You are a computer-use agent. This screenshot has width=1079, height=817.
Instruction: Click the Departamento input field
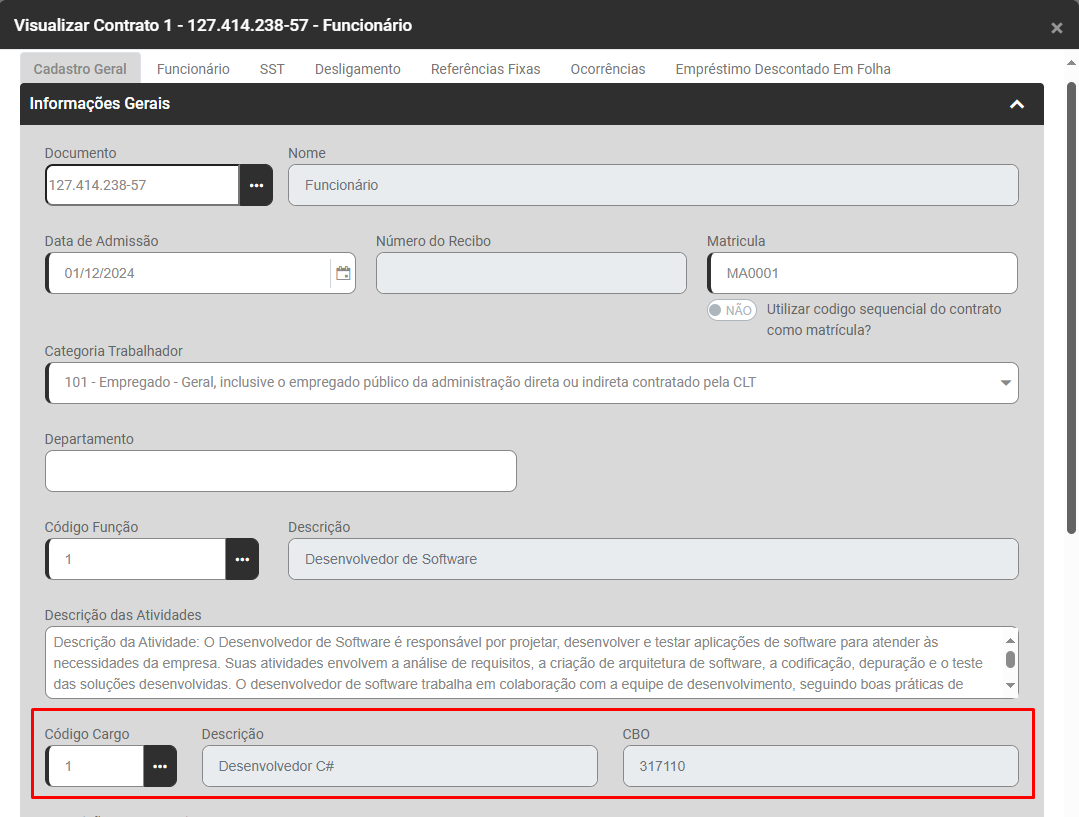coord(281,471)
